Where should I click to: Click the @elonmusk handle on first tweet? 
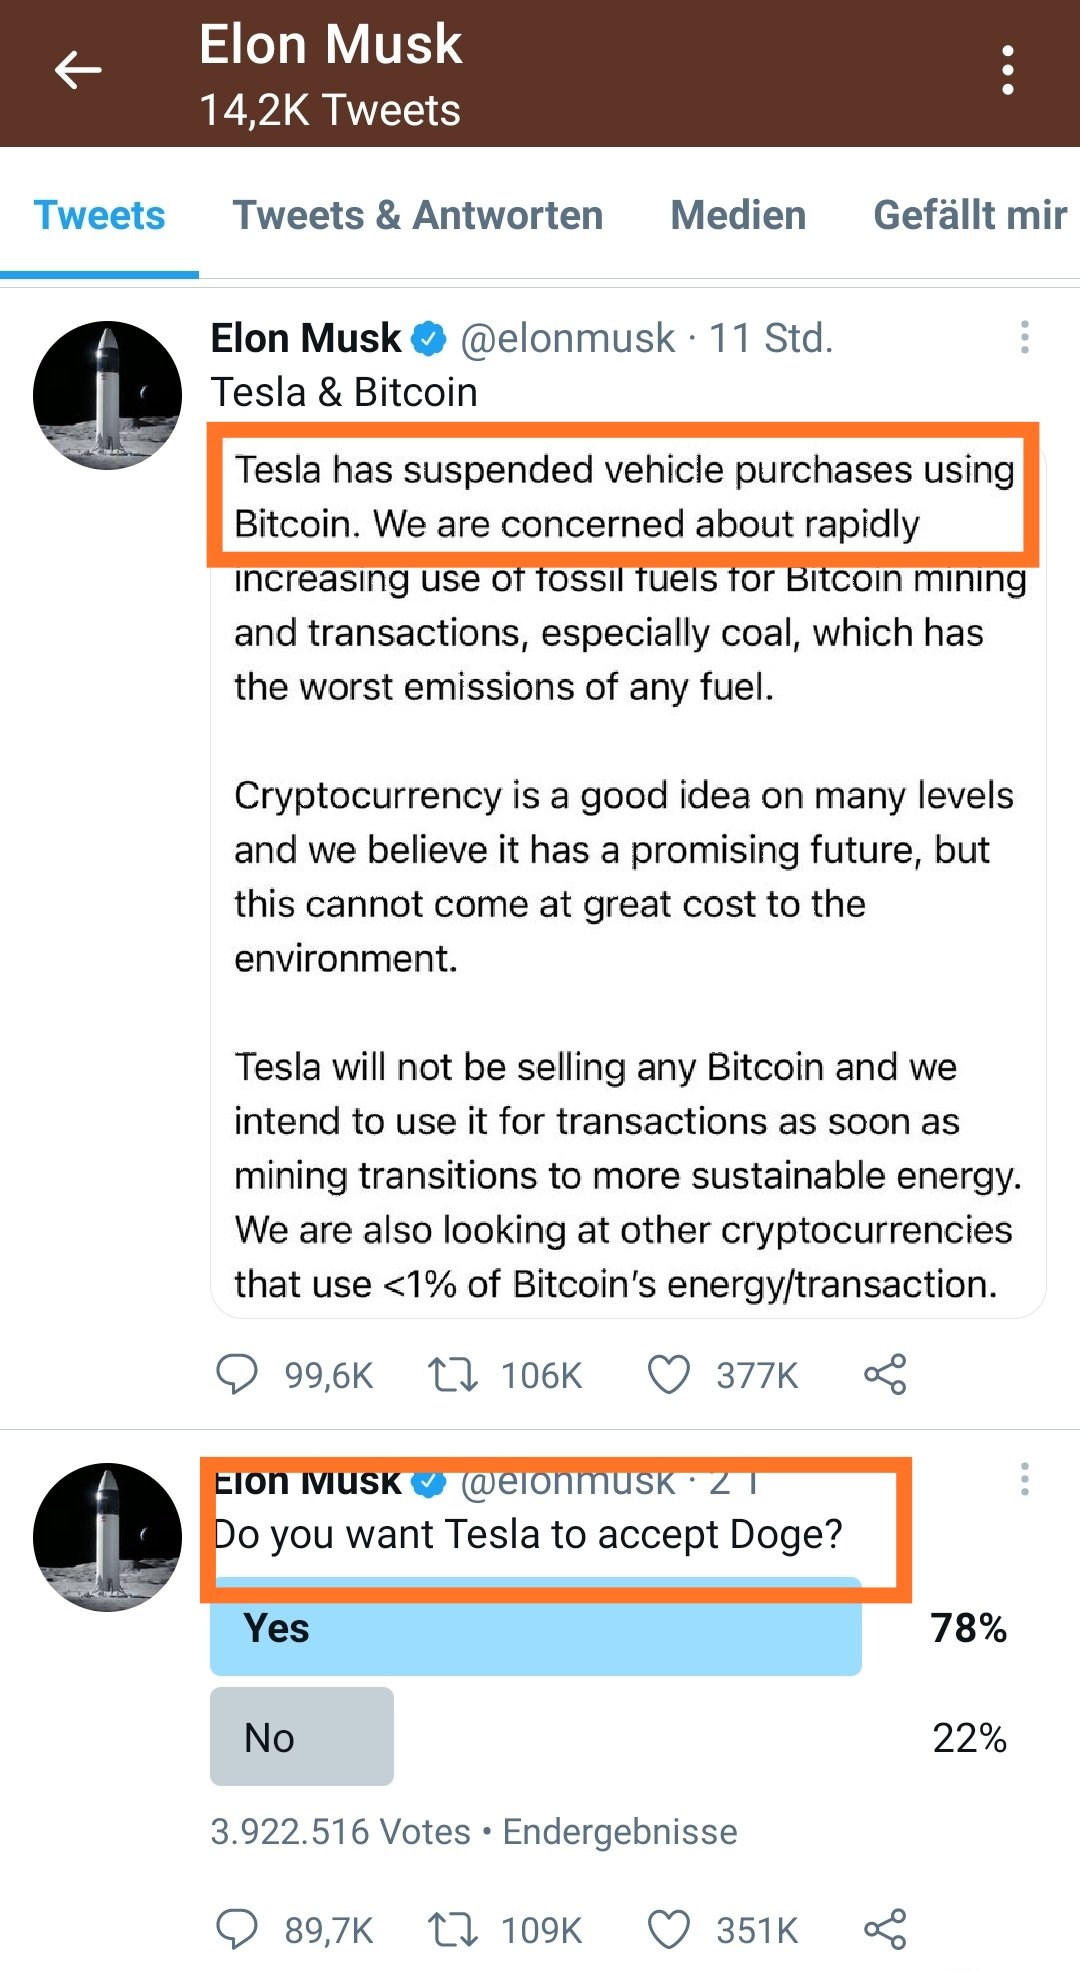click(567, 339)
